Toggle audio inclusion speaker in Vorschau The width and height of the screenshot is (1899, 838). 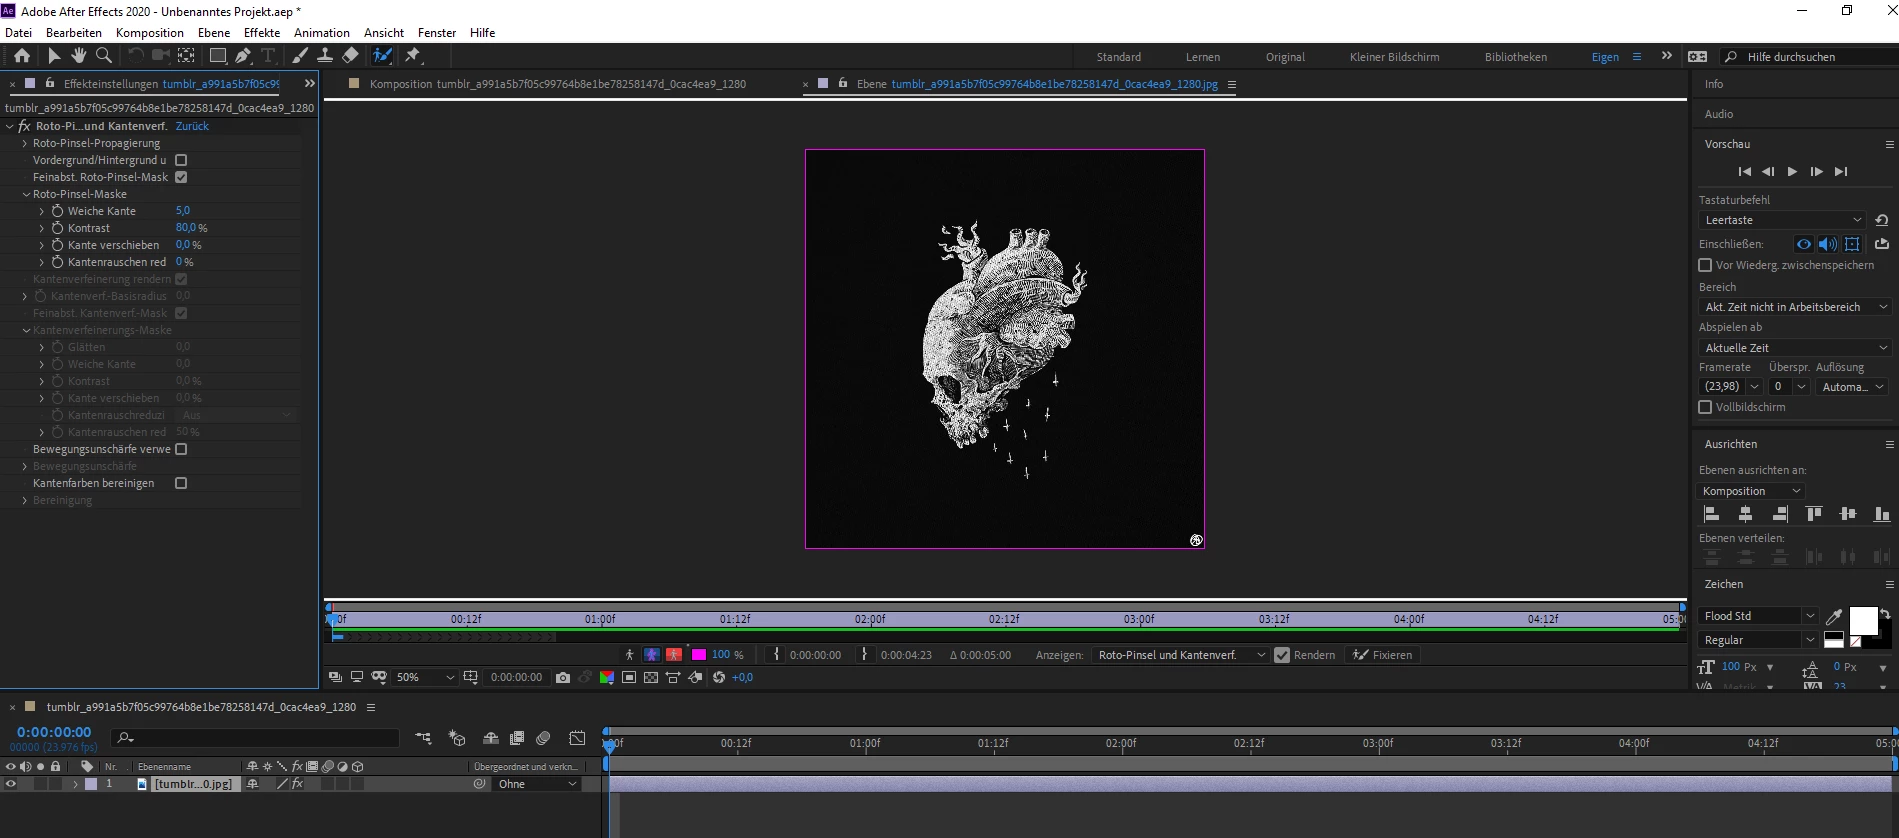point(1828,244)
